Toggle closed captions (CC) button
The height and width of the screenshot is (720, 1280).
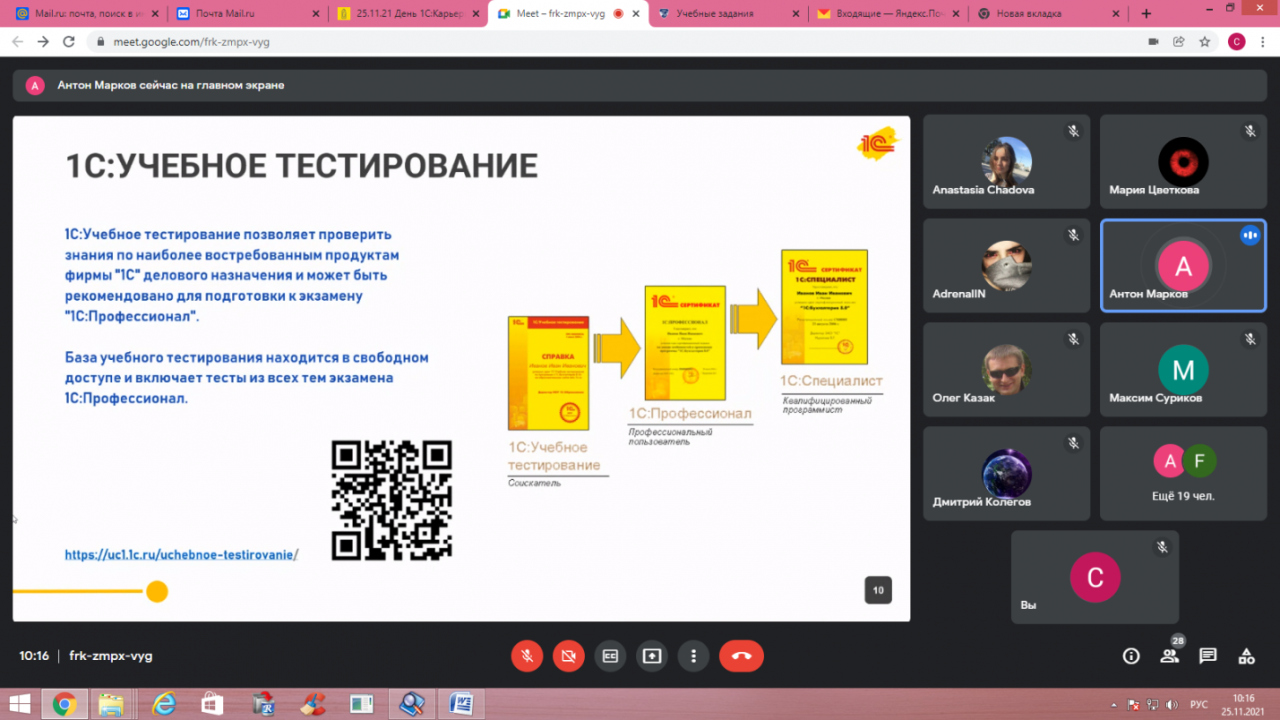pyautogui.click(x=610, y=656)
